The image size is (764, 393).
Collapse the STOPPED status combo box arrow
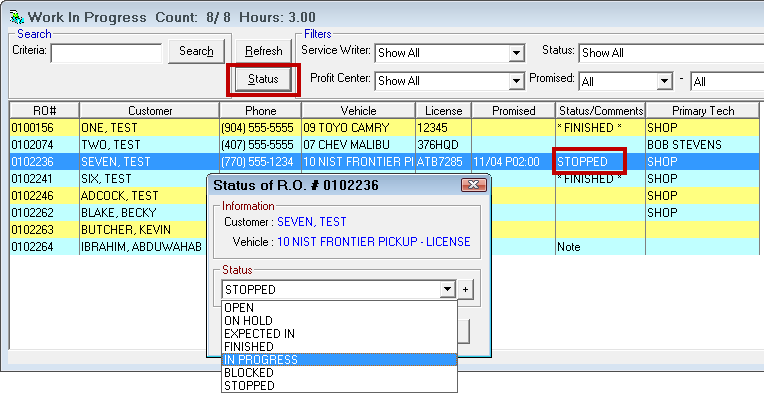click(x=447, y=290)
